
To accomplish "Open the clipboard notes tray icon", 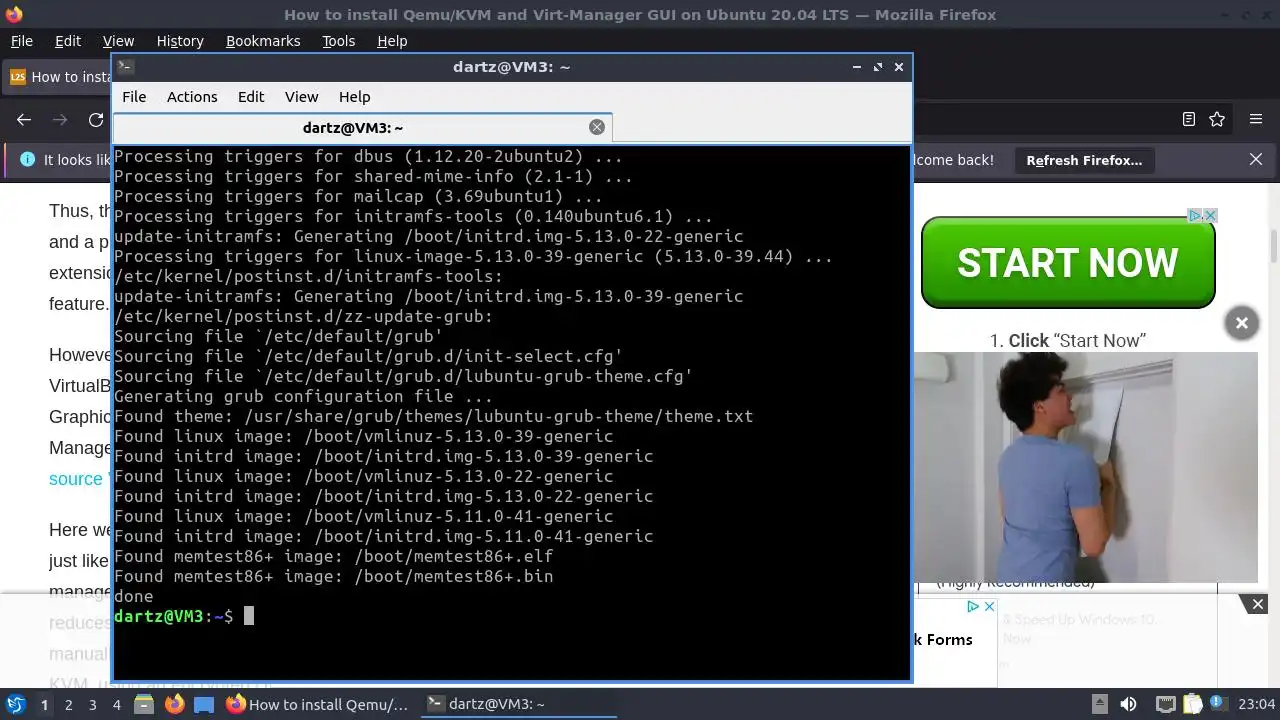I will [x=1194, y=704].
